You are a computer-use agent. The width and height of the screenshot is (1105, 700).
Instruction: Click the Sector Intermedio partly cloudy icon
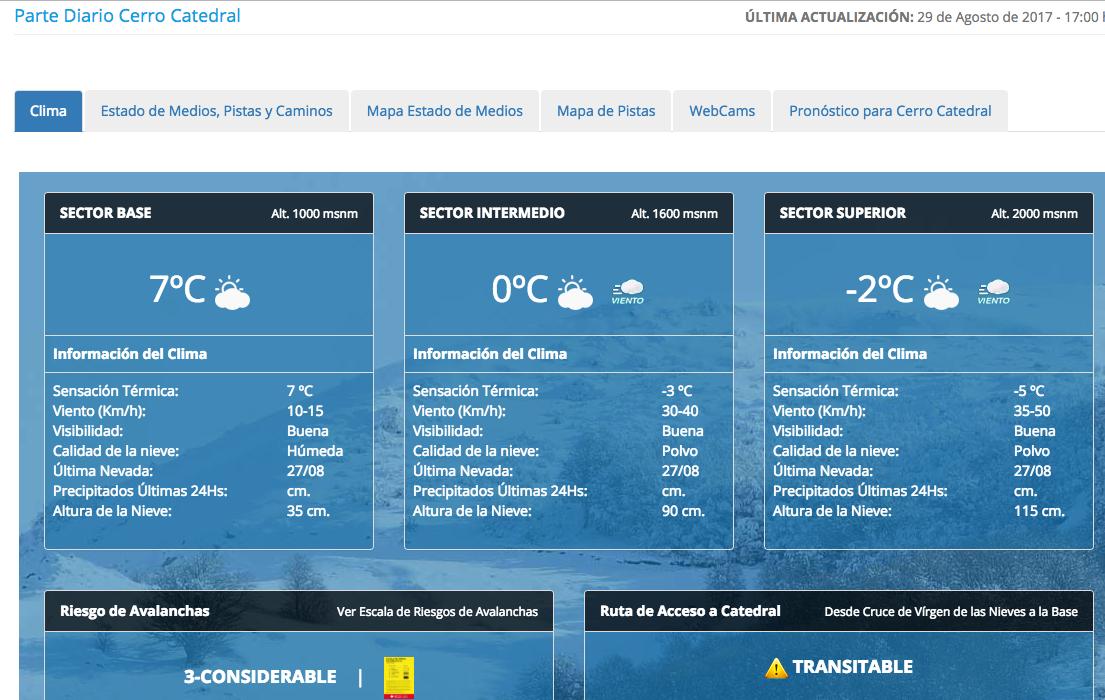[575, 293]
